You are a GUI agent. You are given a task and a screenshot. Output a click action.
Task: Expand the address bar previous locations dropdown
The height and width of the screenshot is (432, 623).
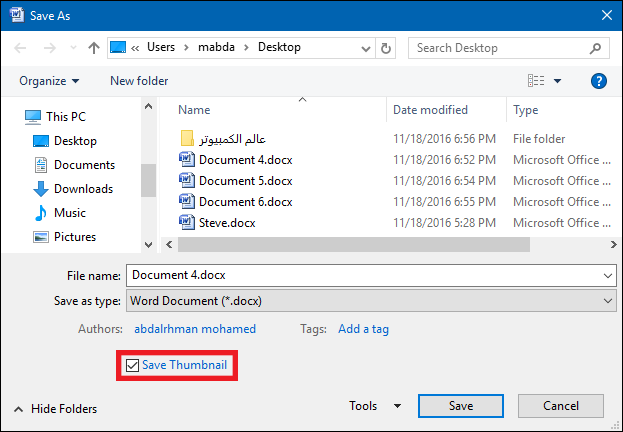366,48
